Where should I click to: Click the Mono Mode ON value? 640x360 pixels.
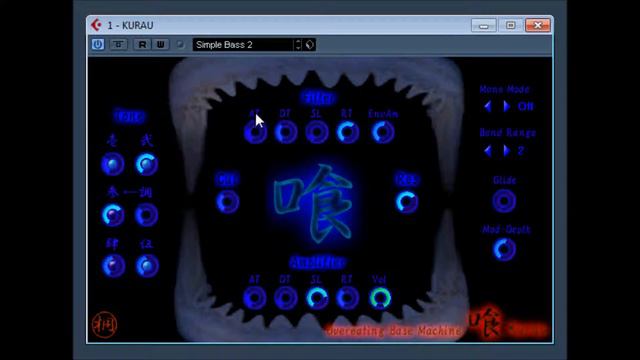tap(525, 107)
